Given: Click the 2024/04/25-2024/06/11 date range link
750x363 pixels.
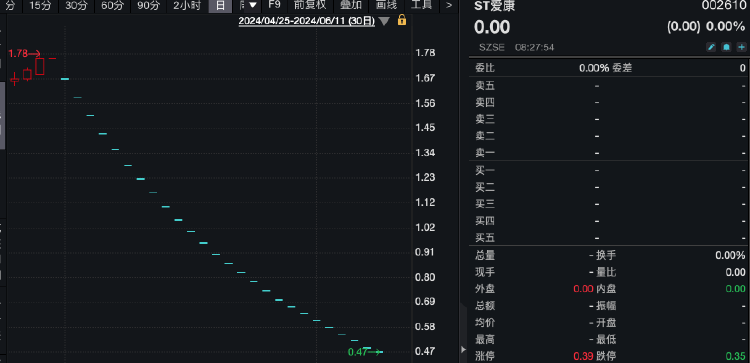Looking at the screenshot, I should [x=307, y=21].
